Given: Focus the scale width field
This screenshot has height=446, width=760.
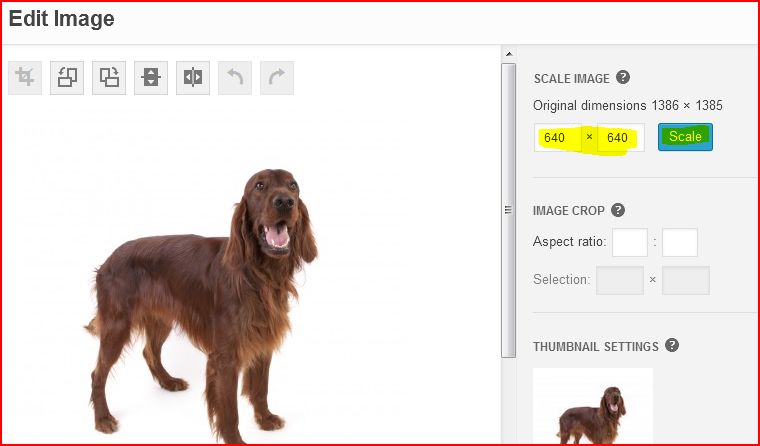Looking at the screenshot, I should 558,138.
